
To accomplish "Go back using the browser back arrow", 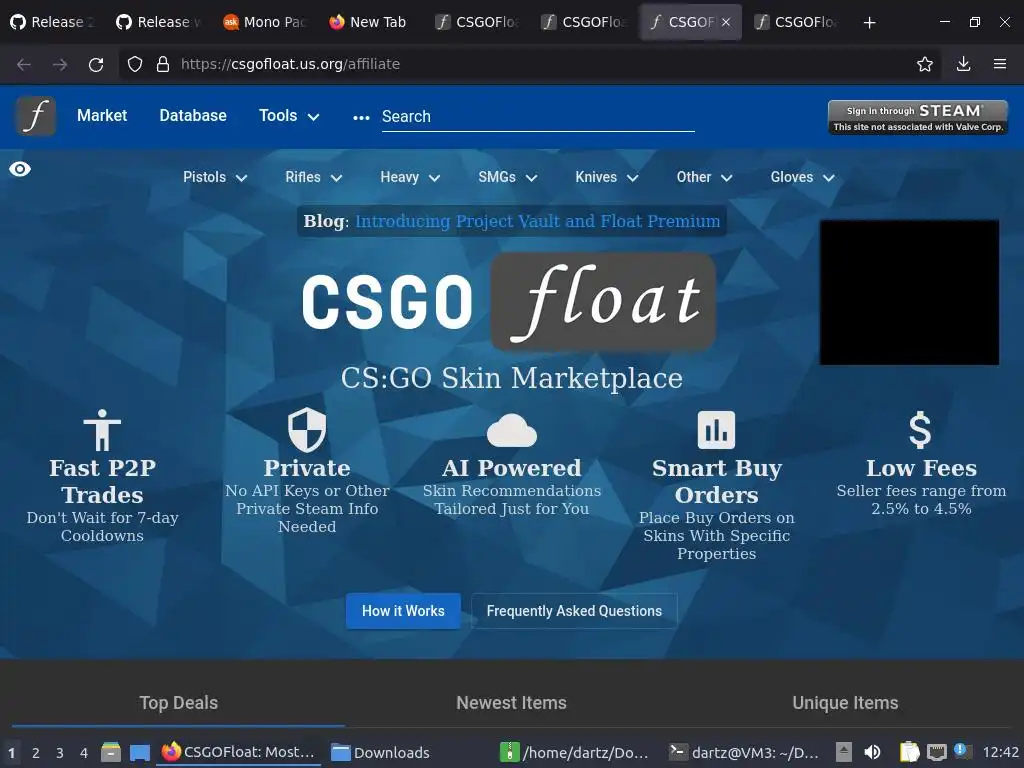I will [x=24, y=64].
